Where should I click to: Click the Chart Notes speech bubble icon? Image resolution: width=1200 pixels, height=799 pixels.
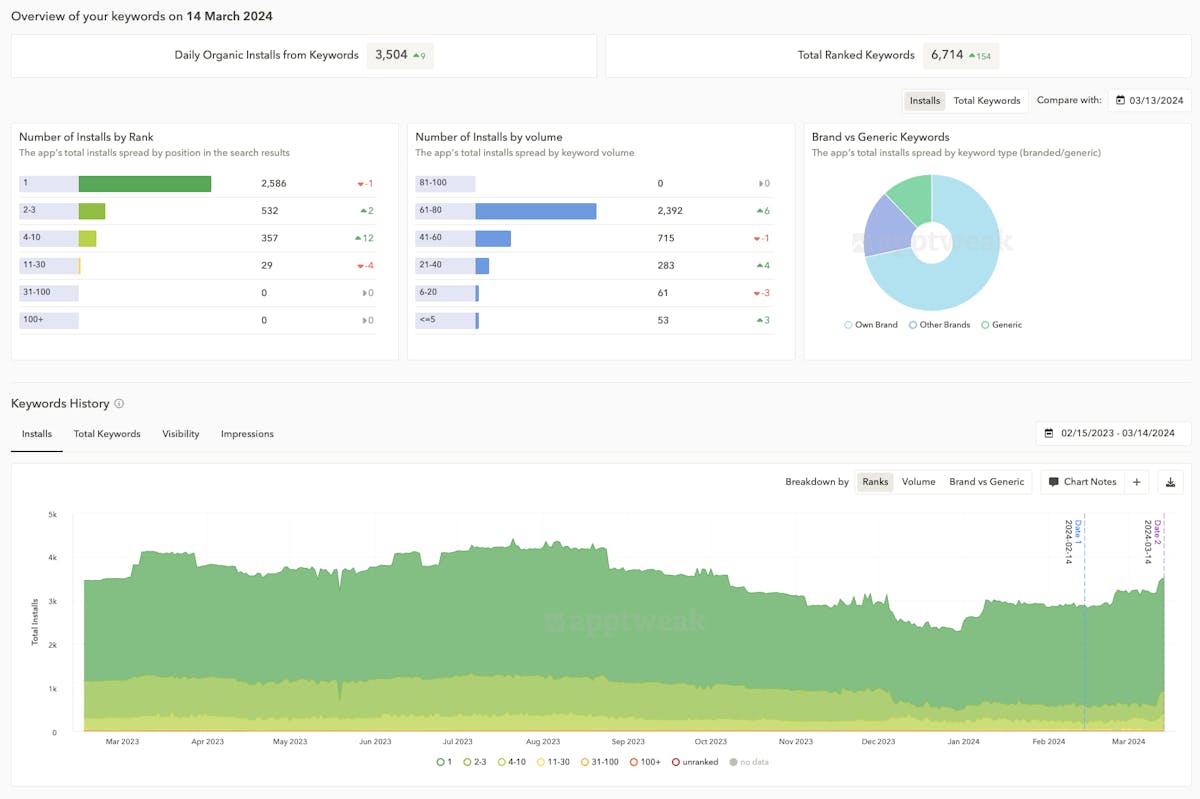pyautogui.click(x=1053, y=482)
